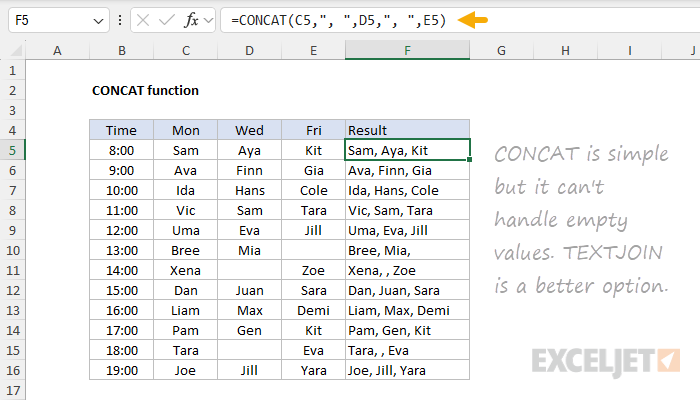This screenshot has width=700, height=400.
Task: Click the 'Liam' cell
Action: pos(186,310)
